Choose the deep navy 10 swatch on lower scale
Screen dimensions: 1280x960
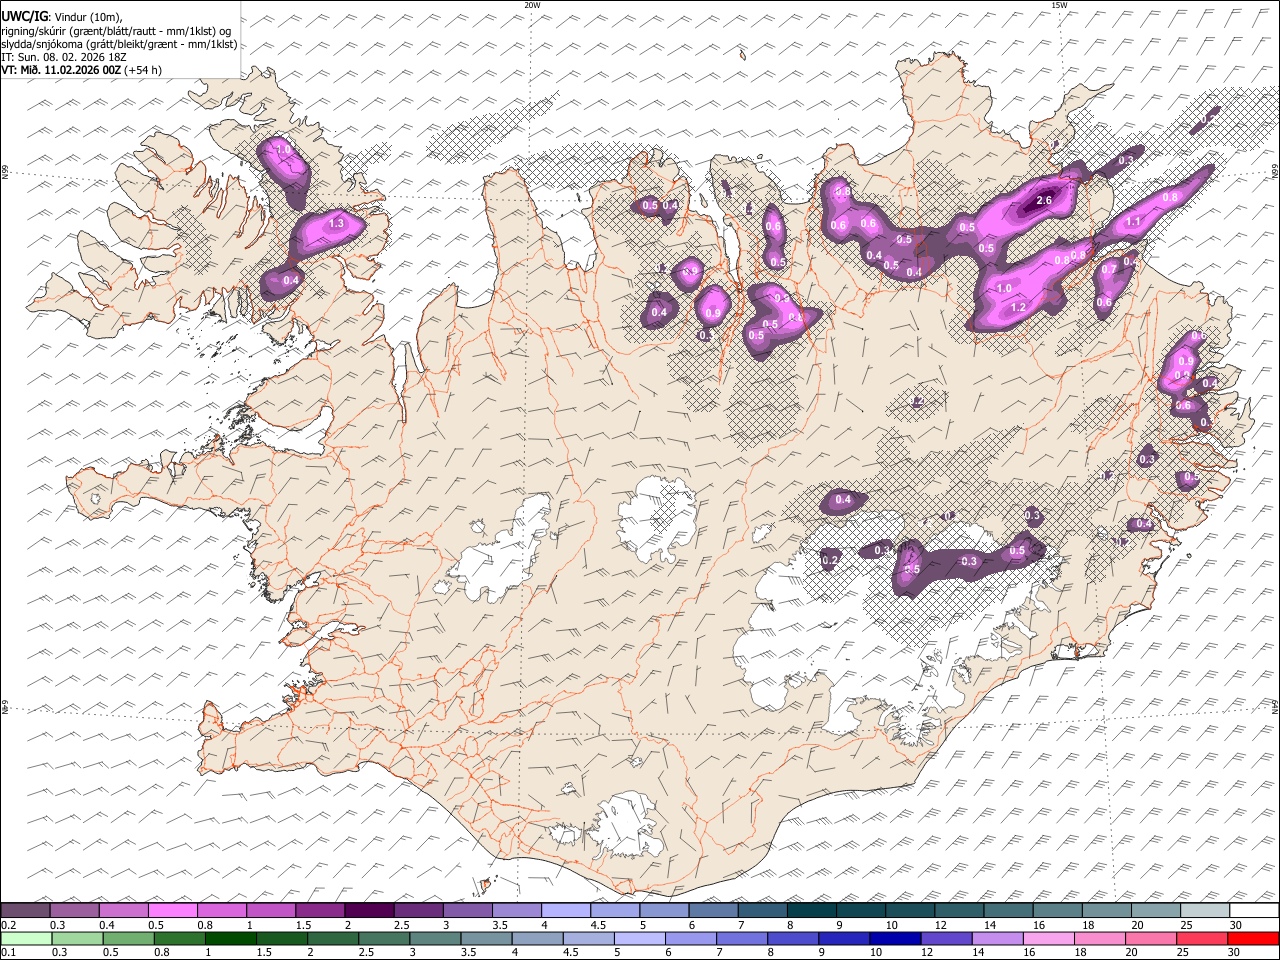coord(894,939)
